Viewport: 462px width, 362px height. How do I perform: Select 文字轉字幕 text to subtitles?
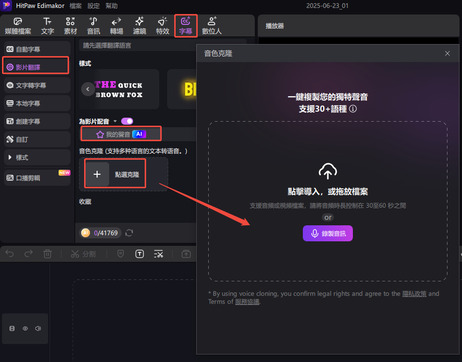pos(37,85)
